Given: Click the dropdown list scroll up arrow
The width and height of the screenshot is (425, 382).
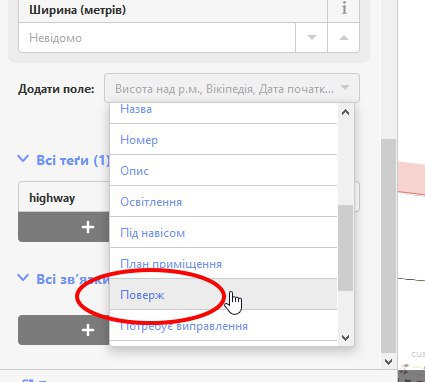Looking at the screenshot, I should (346, 112).
